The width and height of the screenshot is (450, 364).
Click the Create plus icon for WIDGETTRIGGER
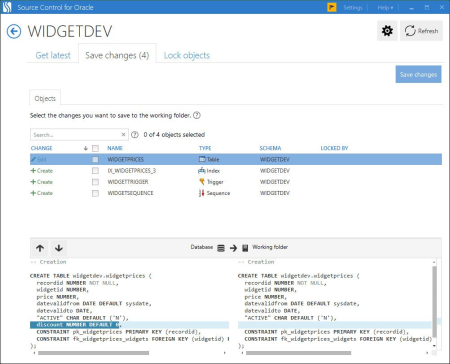[x=33, y=182]
